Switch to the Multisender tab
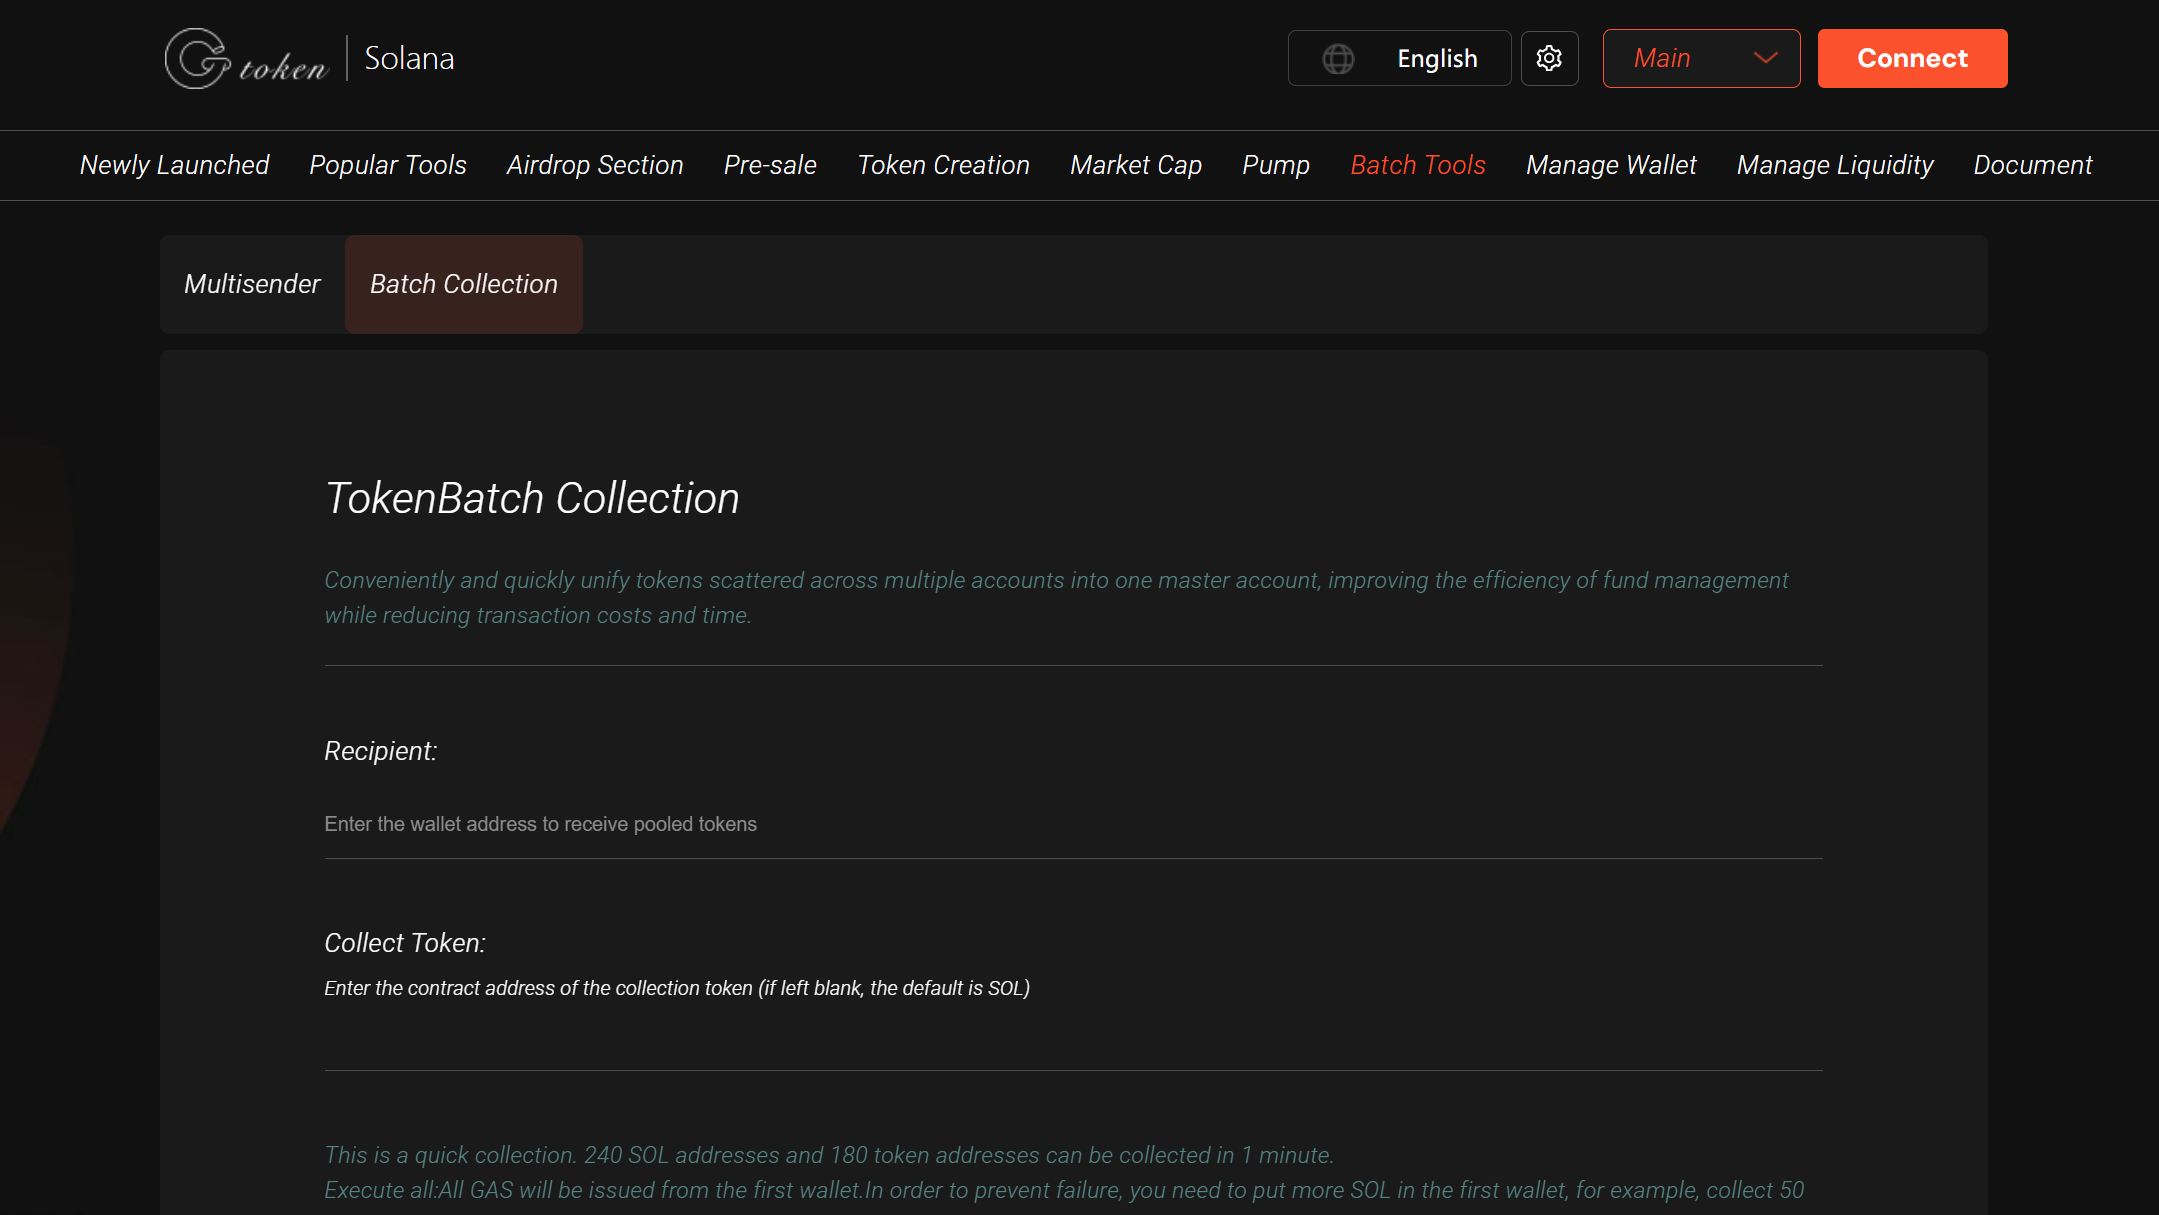Screen dimensions: 2159x1215 point(252,284)
